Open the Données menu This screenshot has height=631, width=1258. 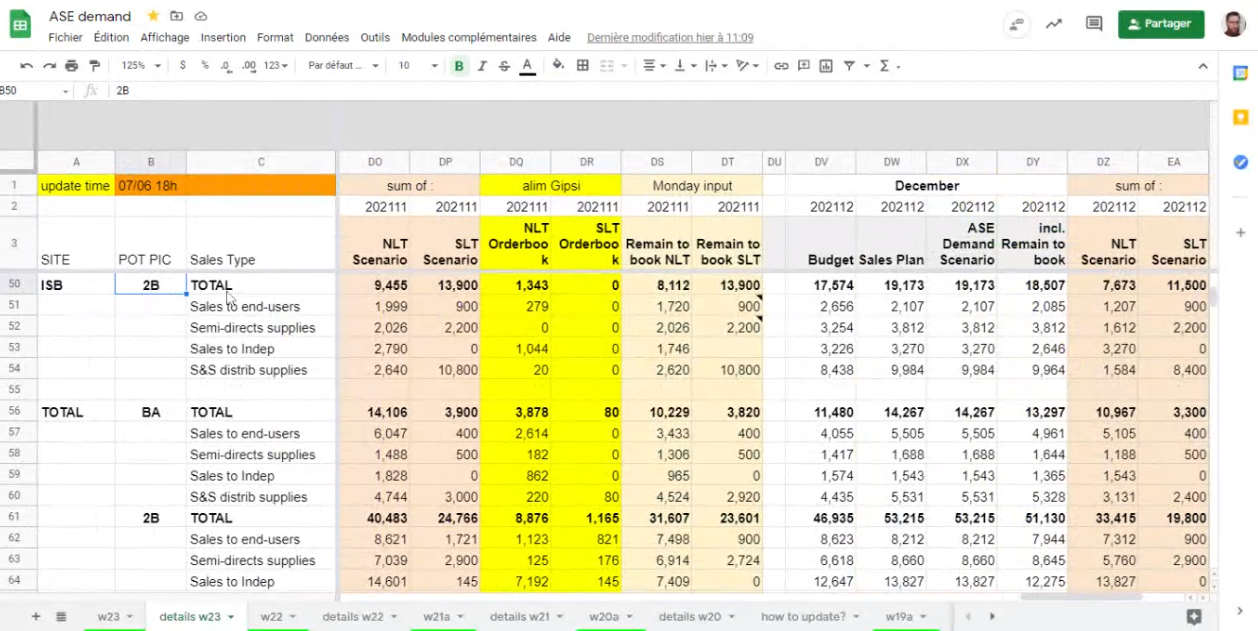click(326, 38)
